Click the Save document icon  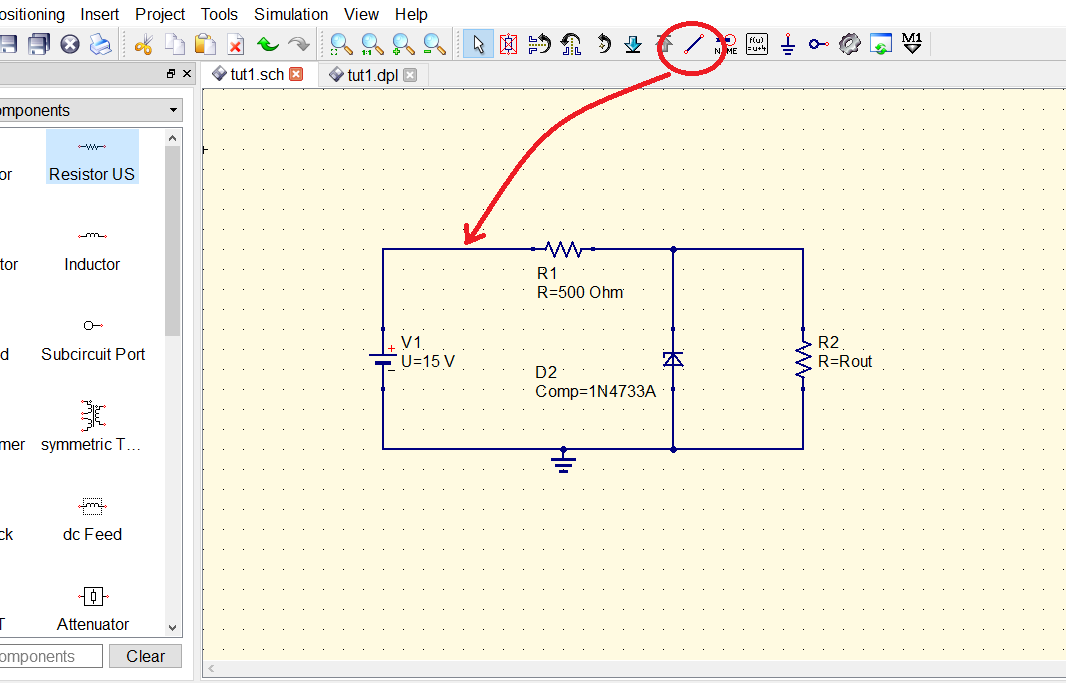coord(8,45)
